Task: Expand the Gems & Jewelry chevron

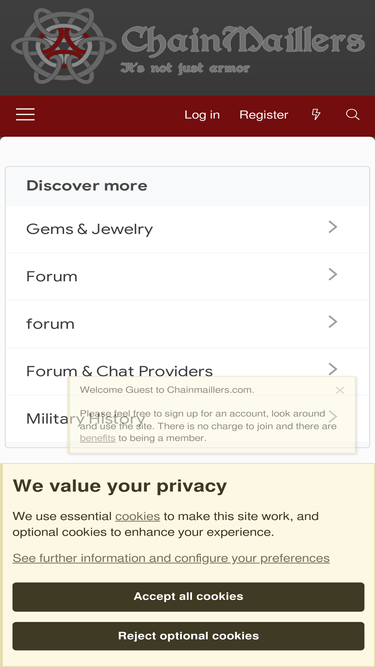Action: click(333, 228)
